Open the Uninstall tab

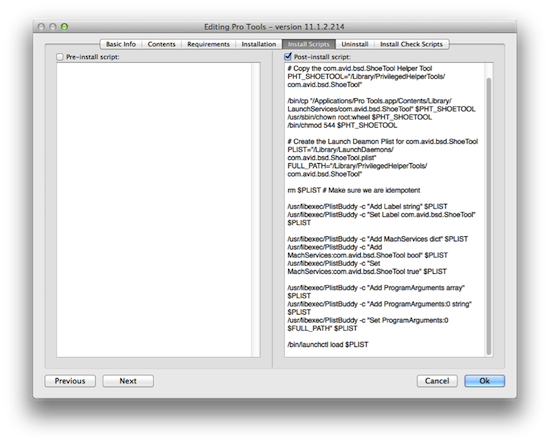355,44
